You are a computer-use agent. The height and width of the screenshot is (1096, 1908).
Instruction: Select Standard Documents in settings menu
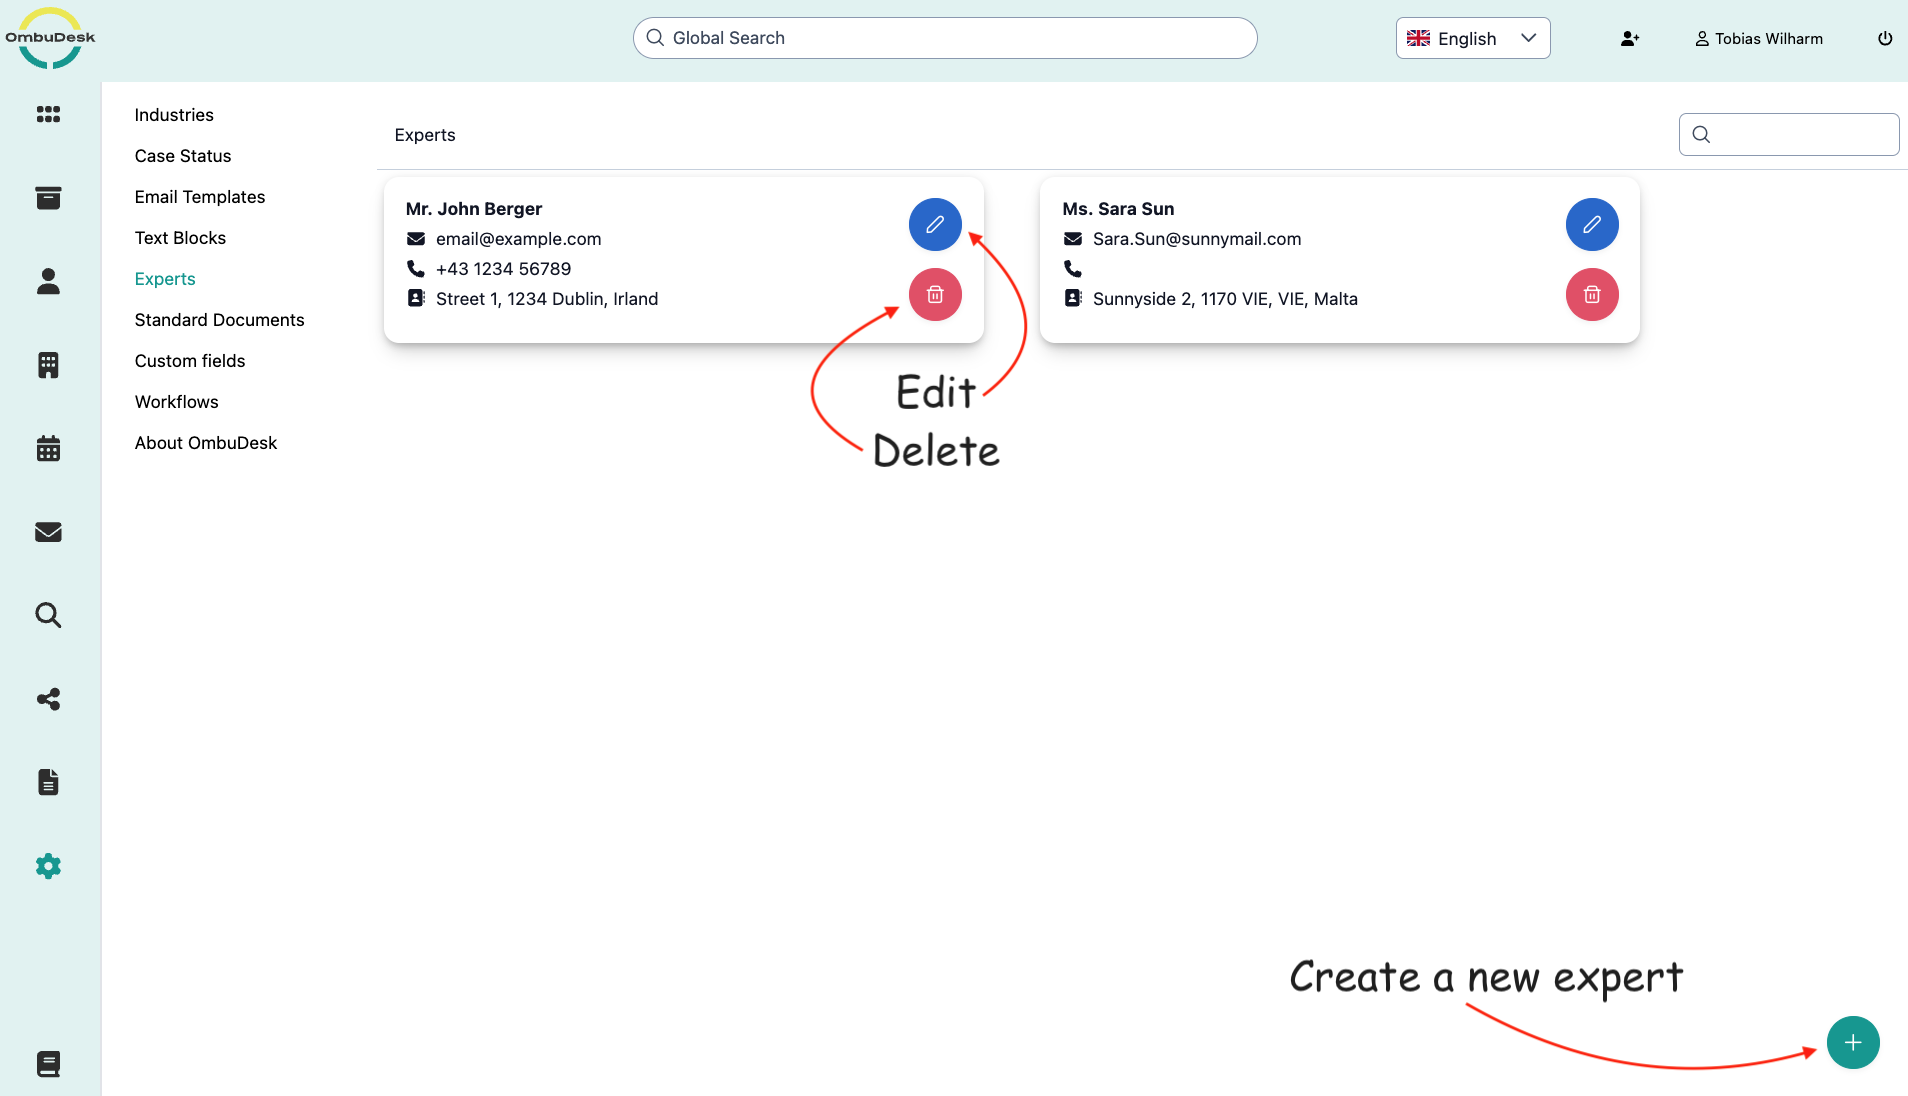pyautogui.click(x=219, y=320)
